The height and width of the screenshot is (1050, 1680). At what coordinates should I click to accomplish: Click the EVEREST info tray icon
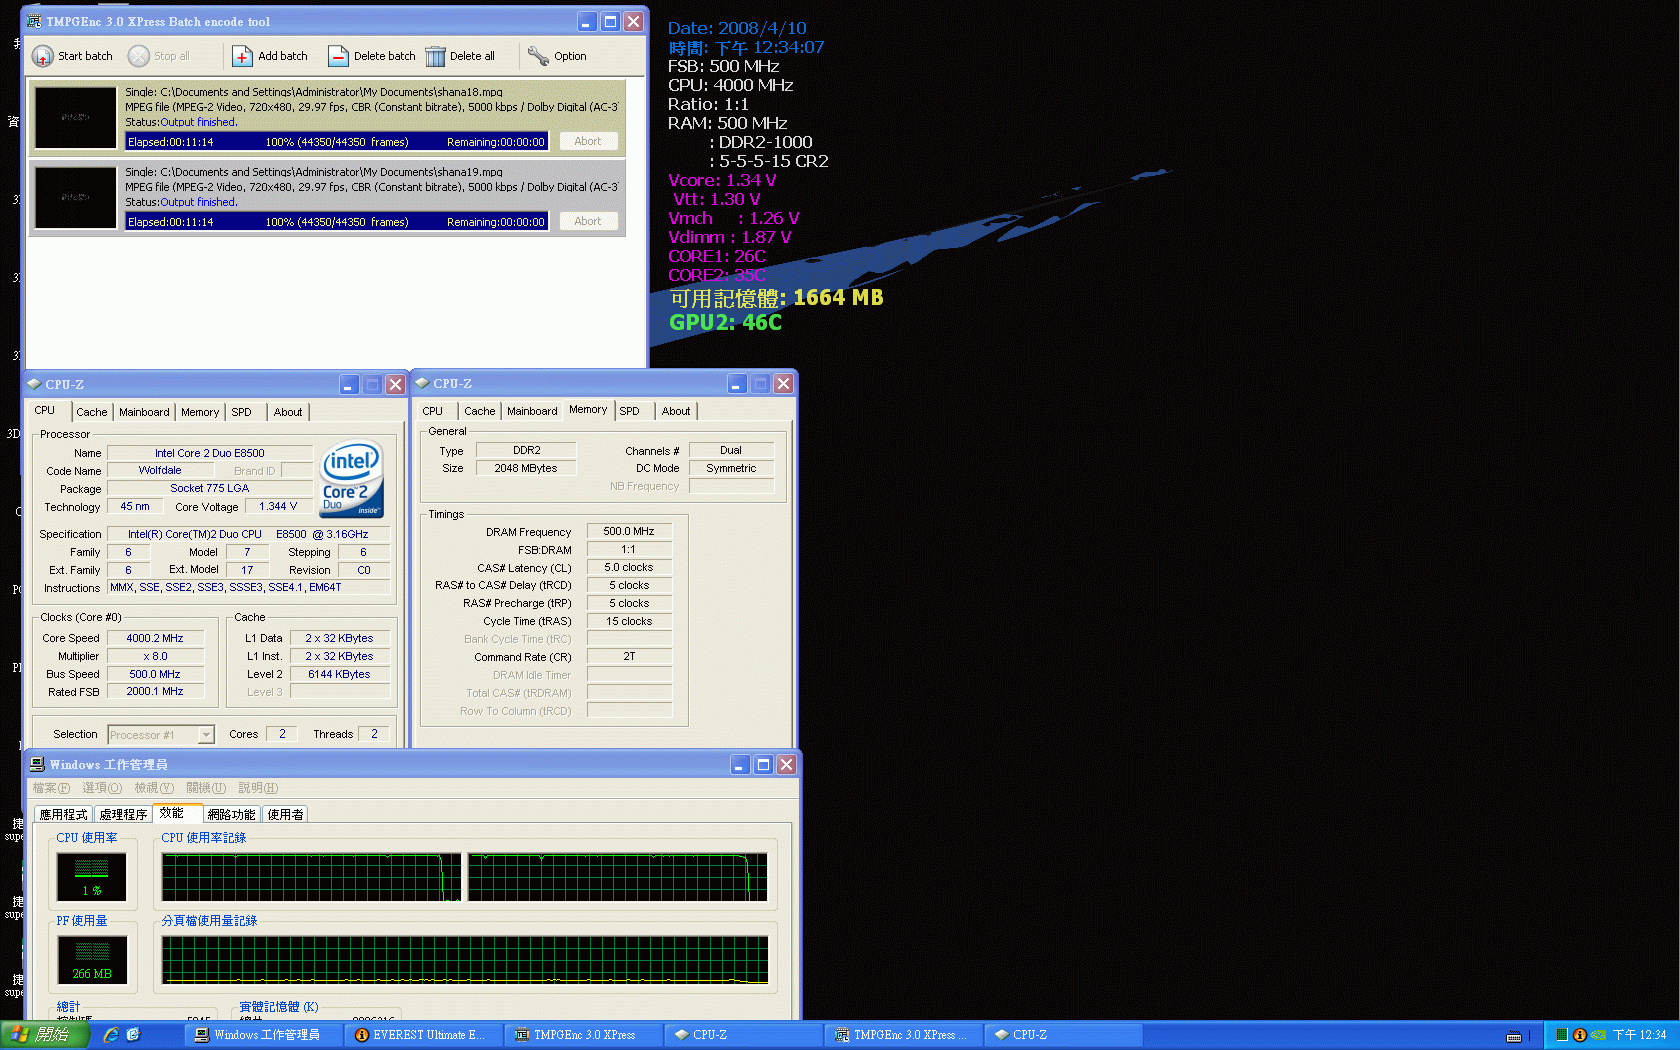[x=1580, y=1035]
